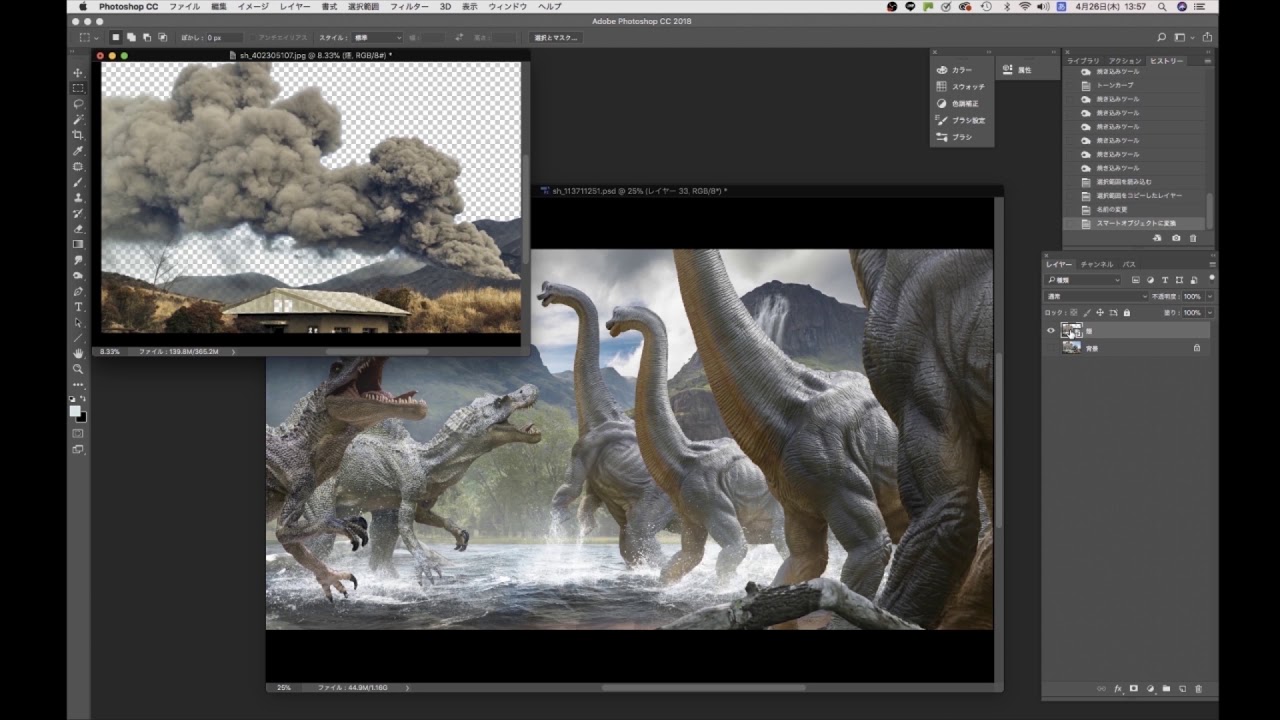1280x720 pixels.
Task: Select the background layer (背景) thumbnail
Action: coord(1071,347)
